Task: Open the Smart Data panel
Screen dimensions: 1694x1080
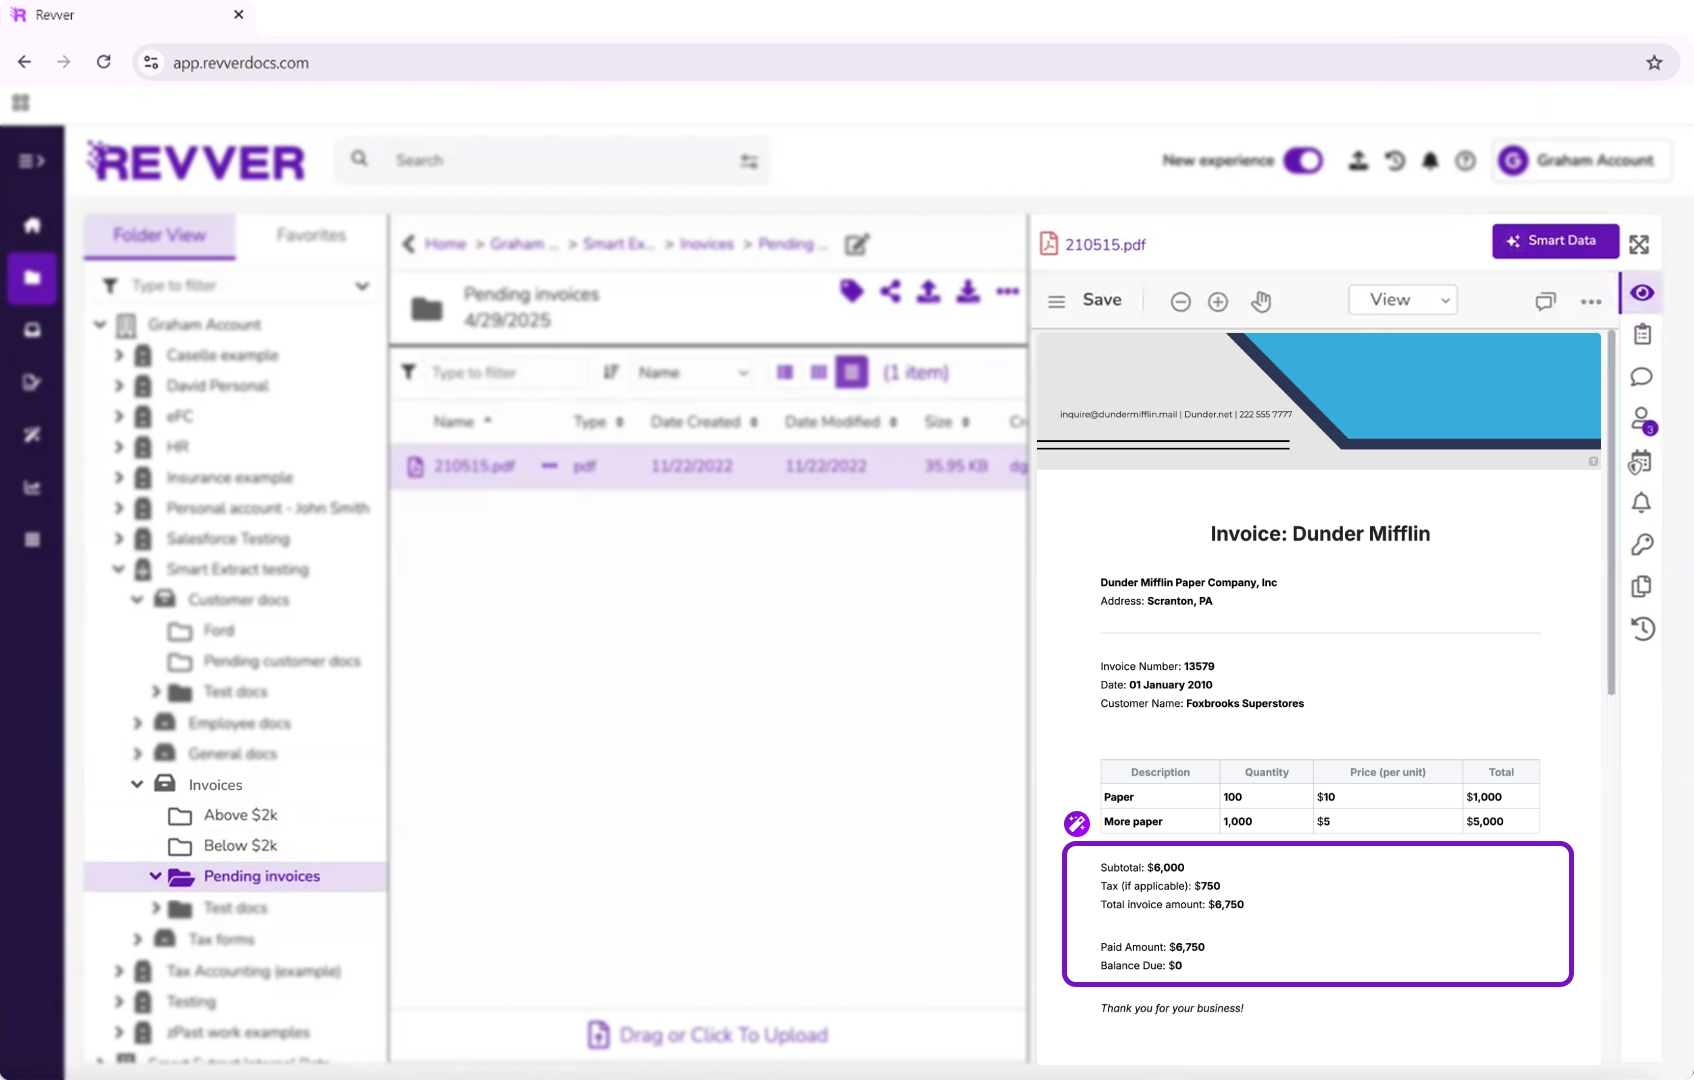Action: tap(1555, 241)
